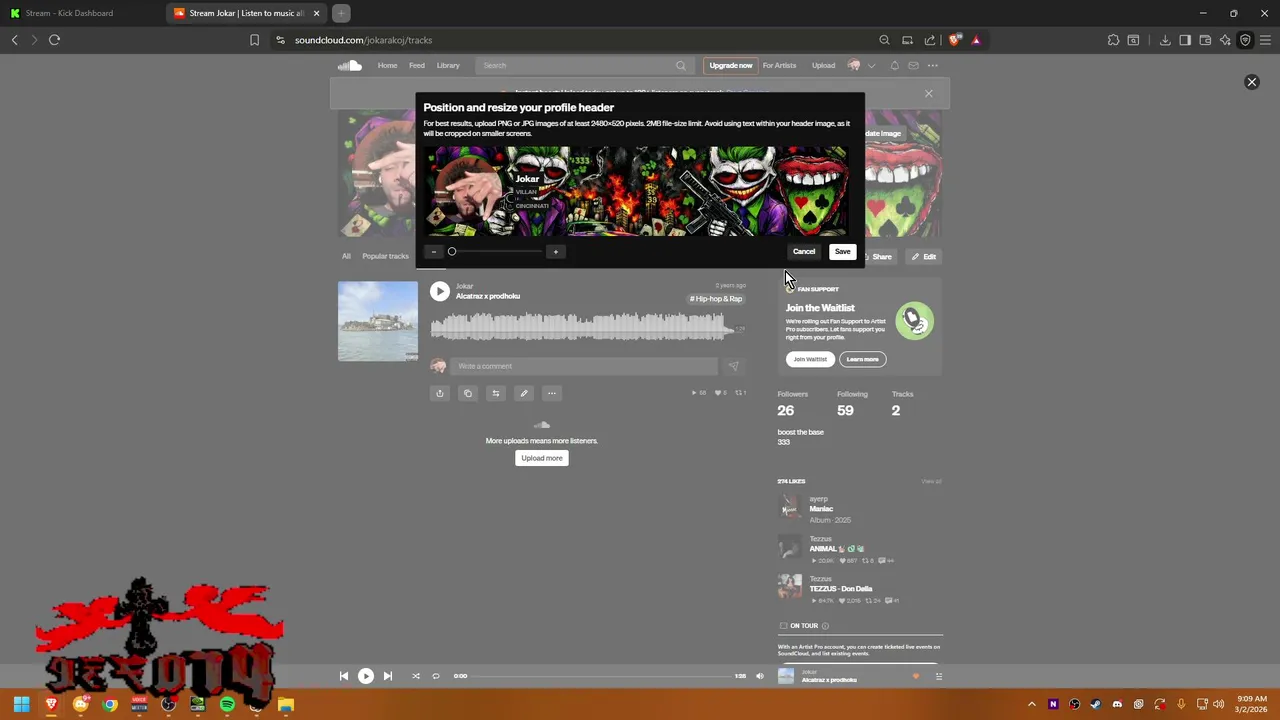Switch to Stream - Kick Dashboard tab
1280x720 pixels.
(x=82, y=13)
